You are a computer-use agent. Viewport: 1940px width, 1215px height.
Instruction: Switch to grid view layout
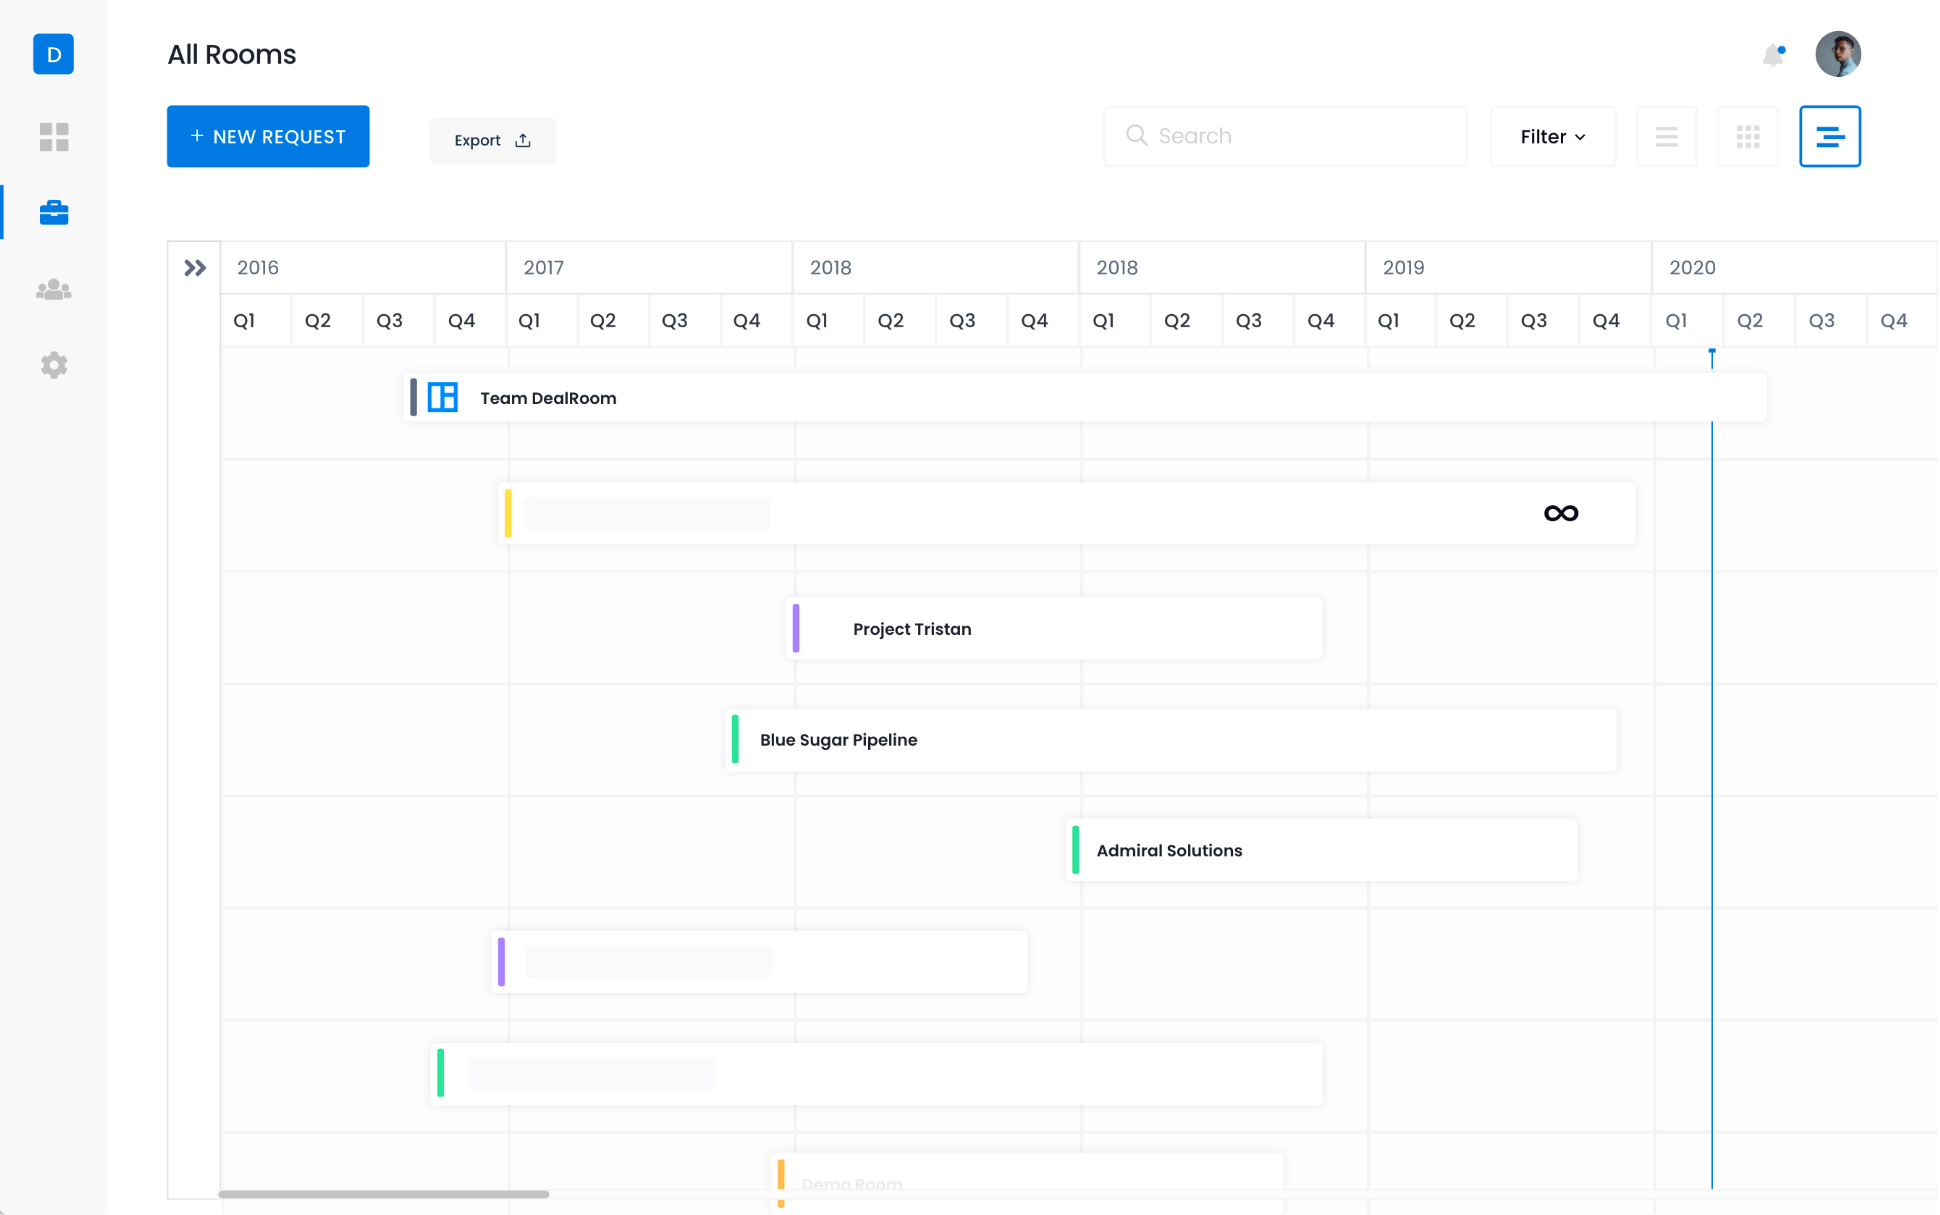(x=1747, y=136)
